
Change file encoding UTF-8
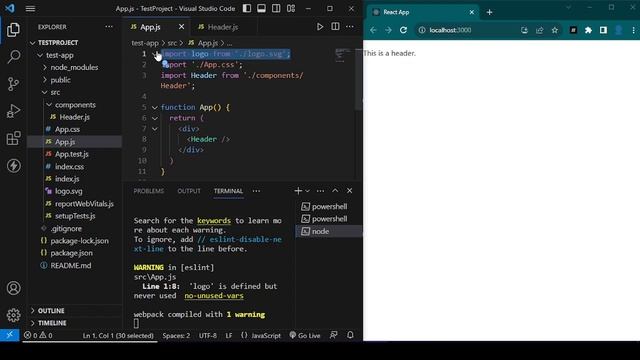coord(208,336)
